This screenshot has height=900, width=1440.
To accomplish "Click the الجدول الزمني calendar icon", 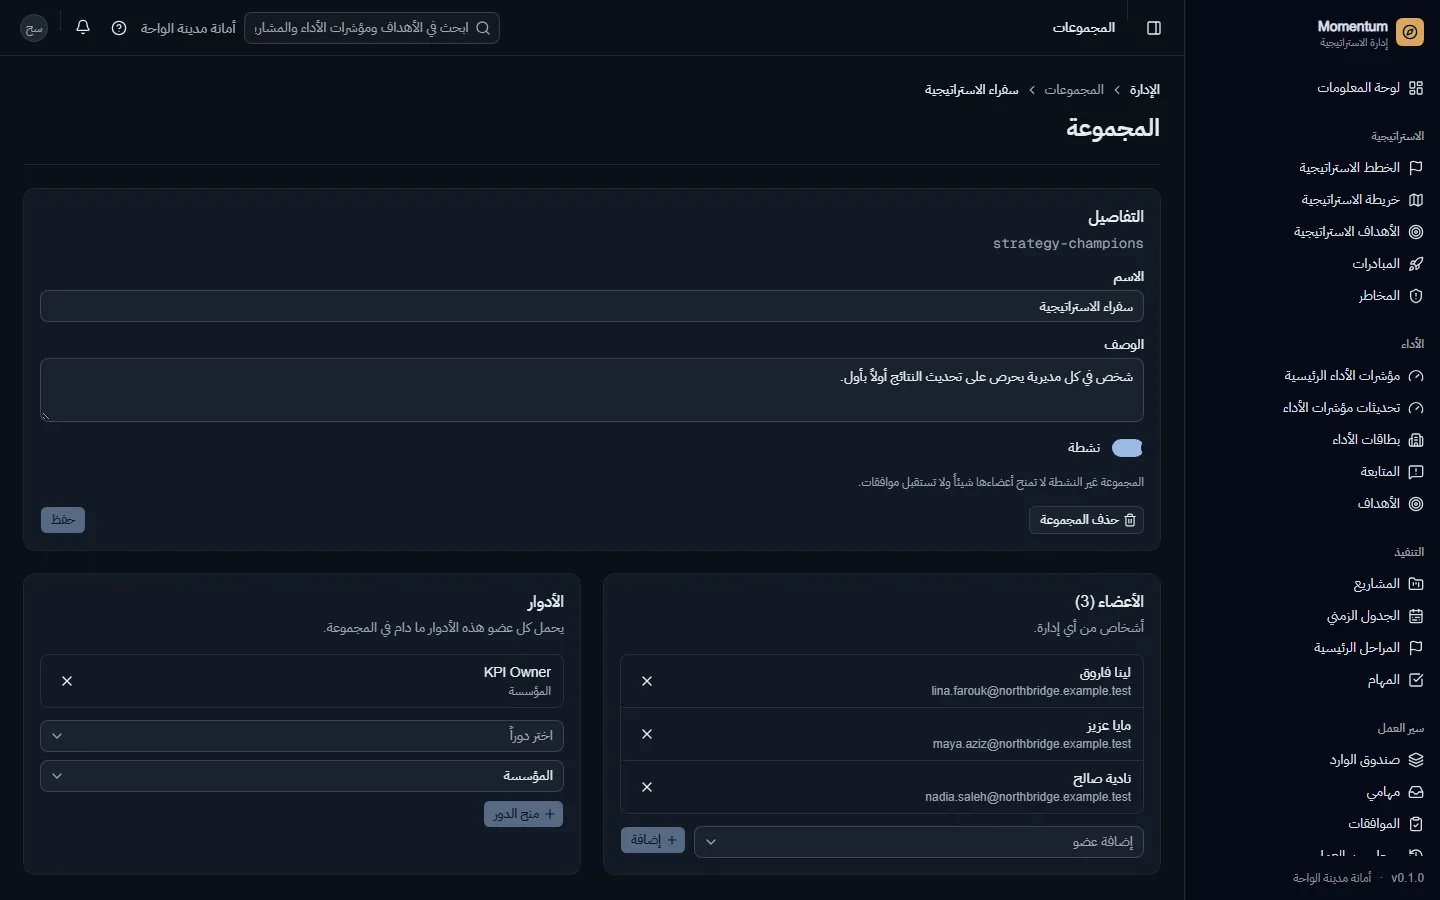I will pos(1416,616).
